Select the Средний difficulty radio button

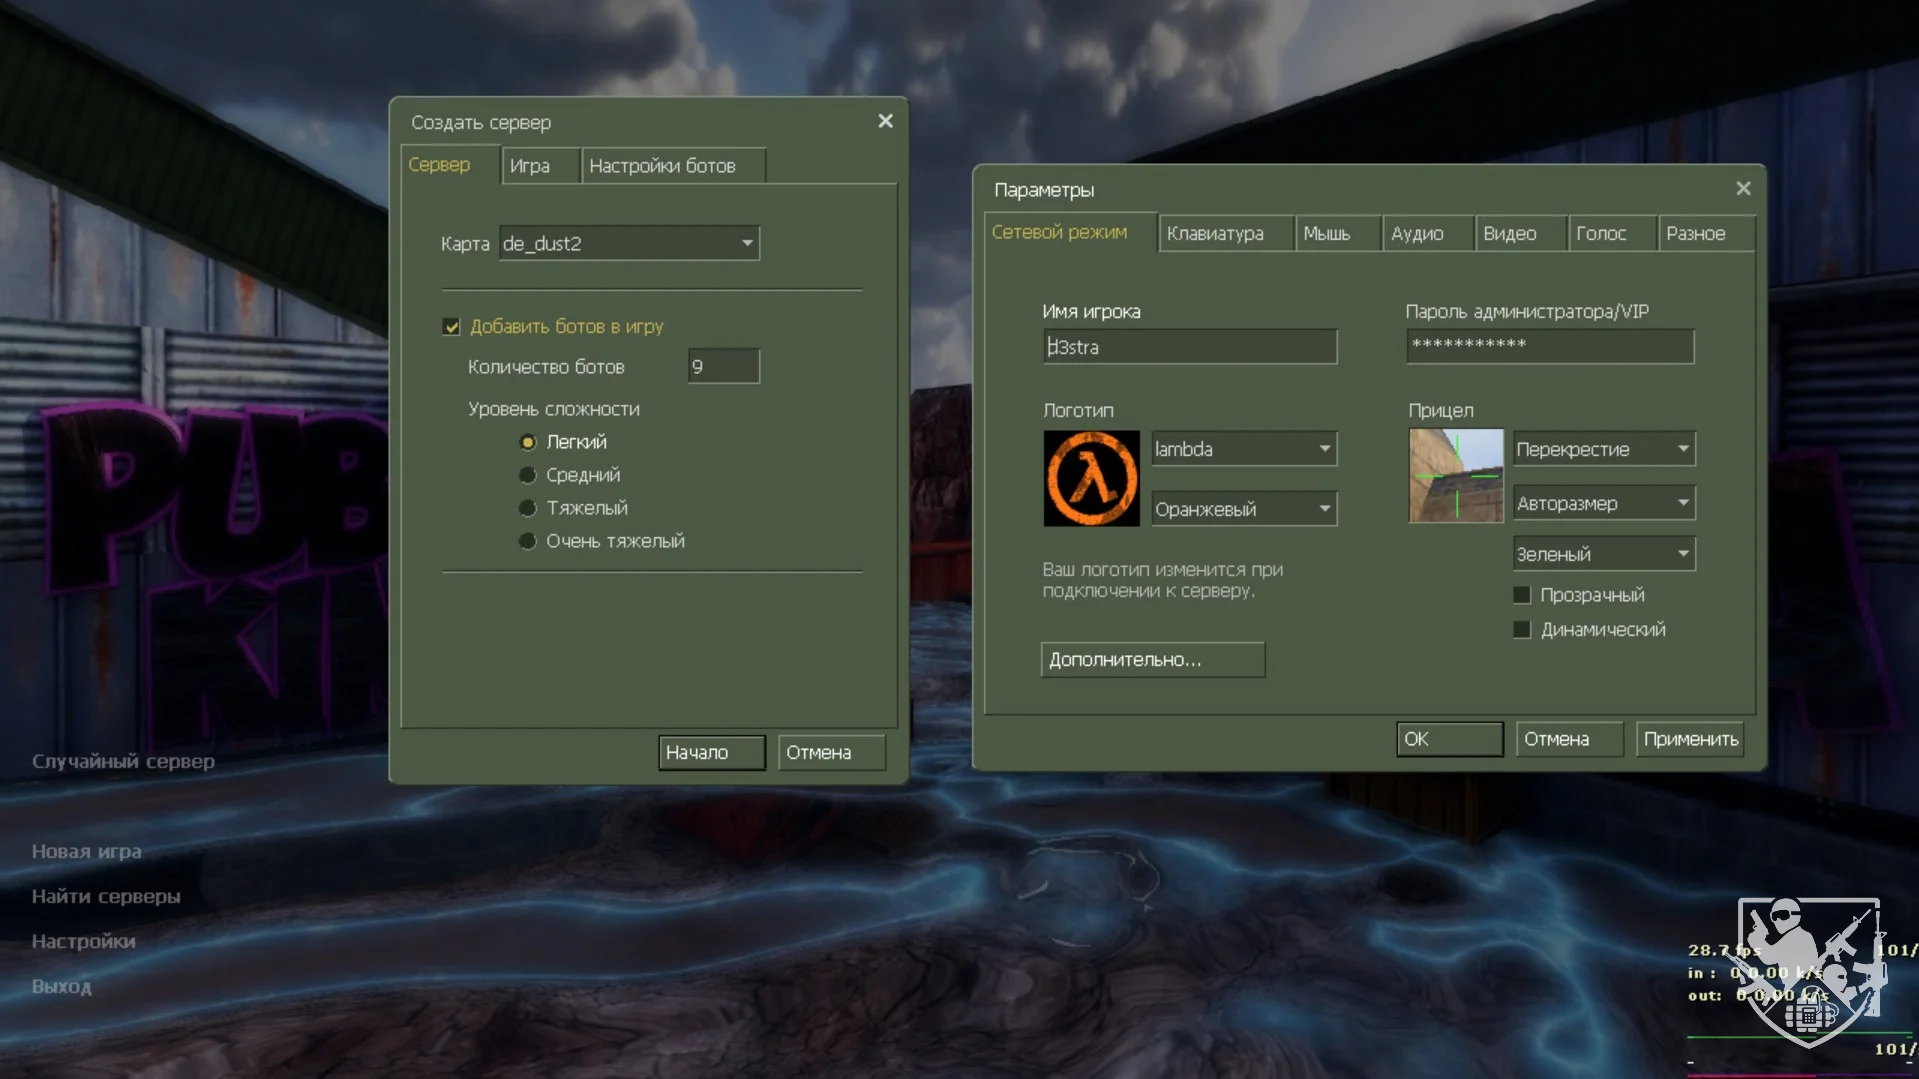(528, 475)
